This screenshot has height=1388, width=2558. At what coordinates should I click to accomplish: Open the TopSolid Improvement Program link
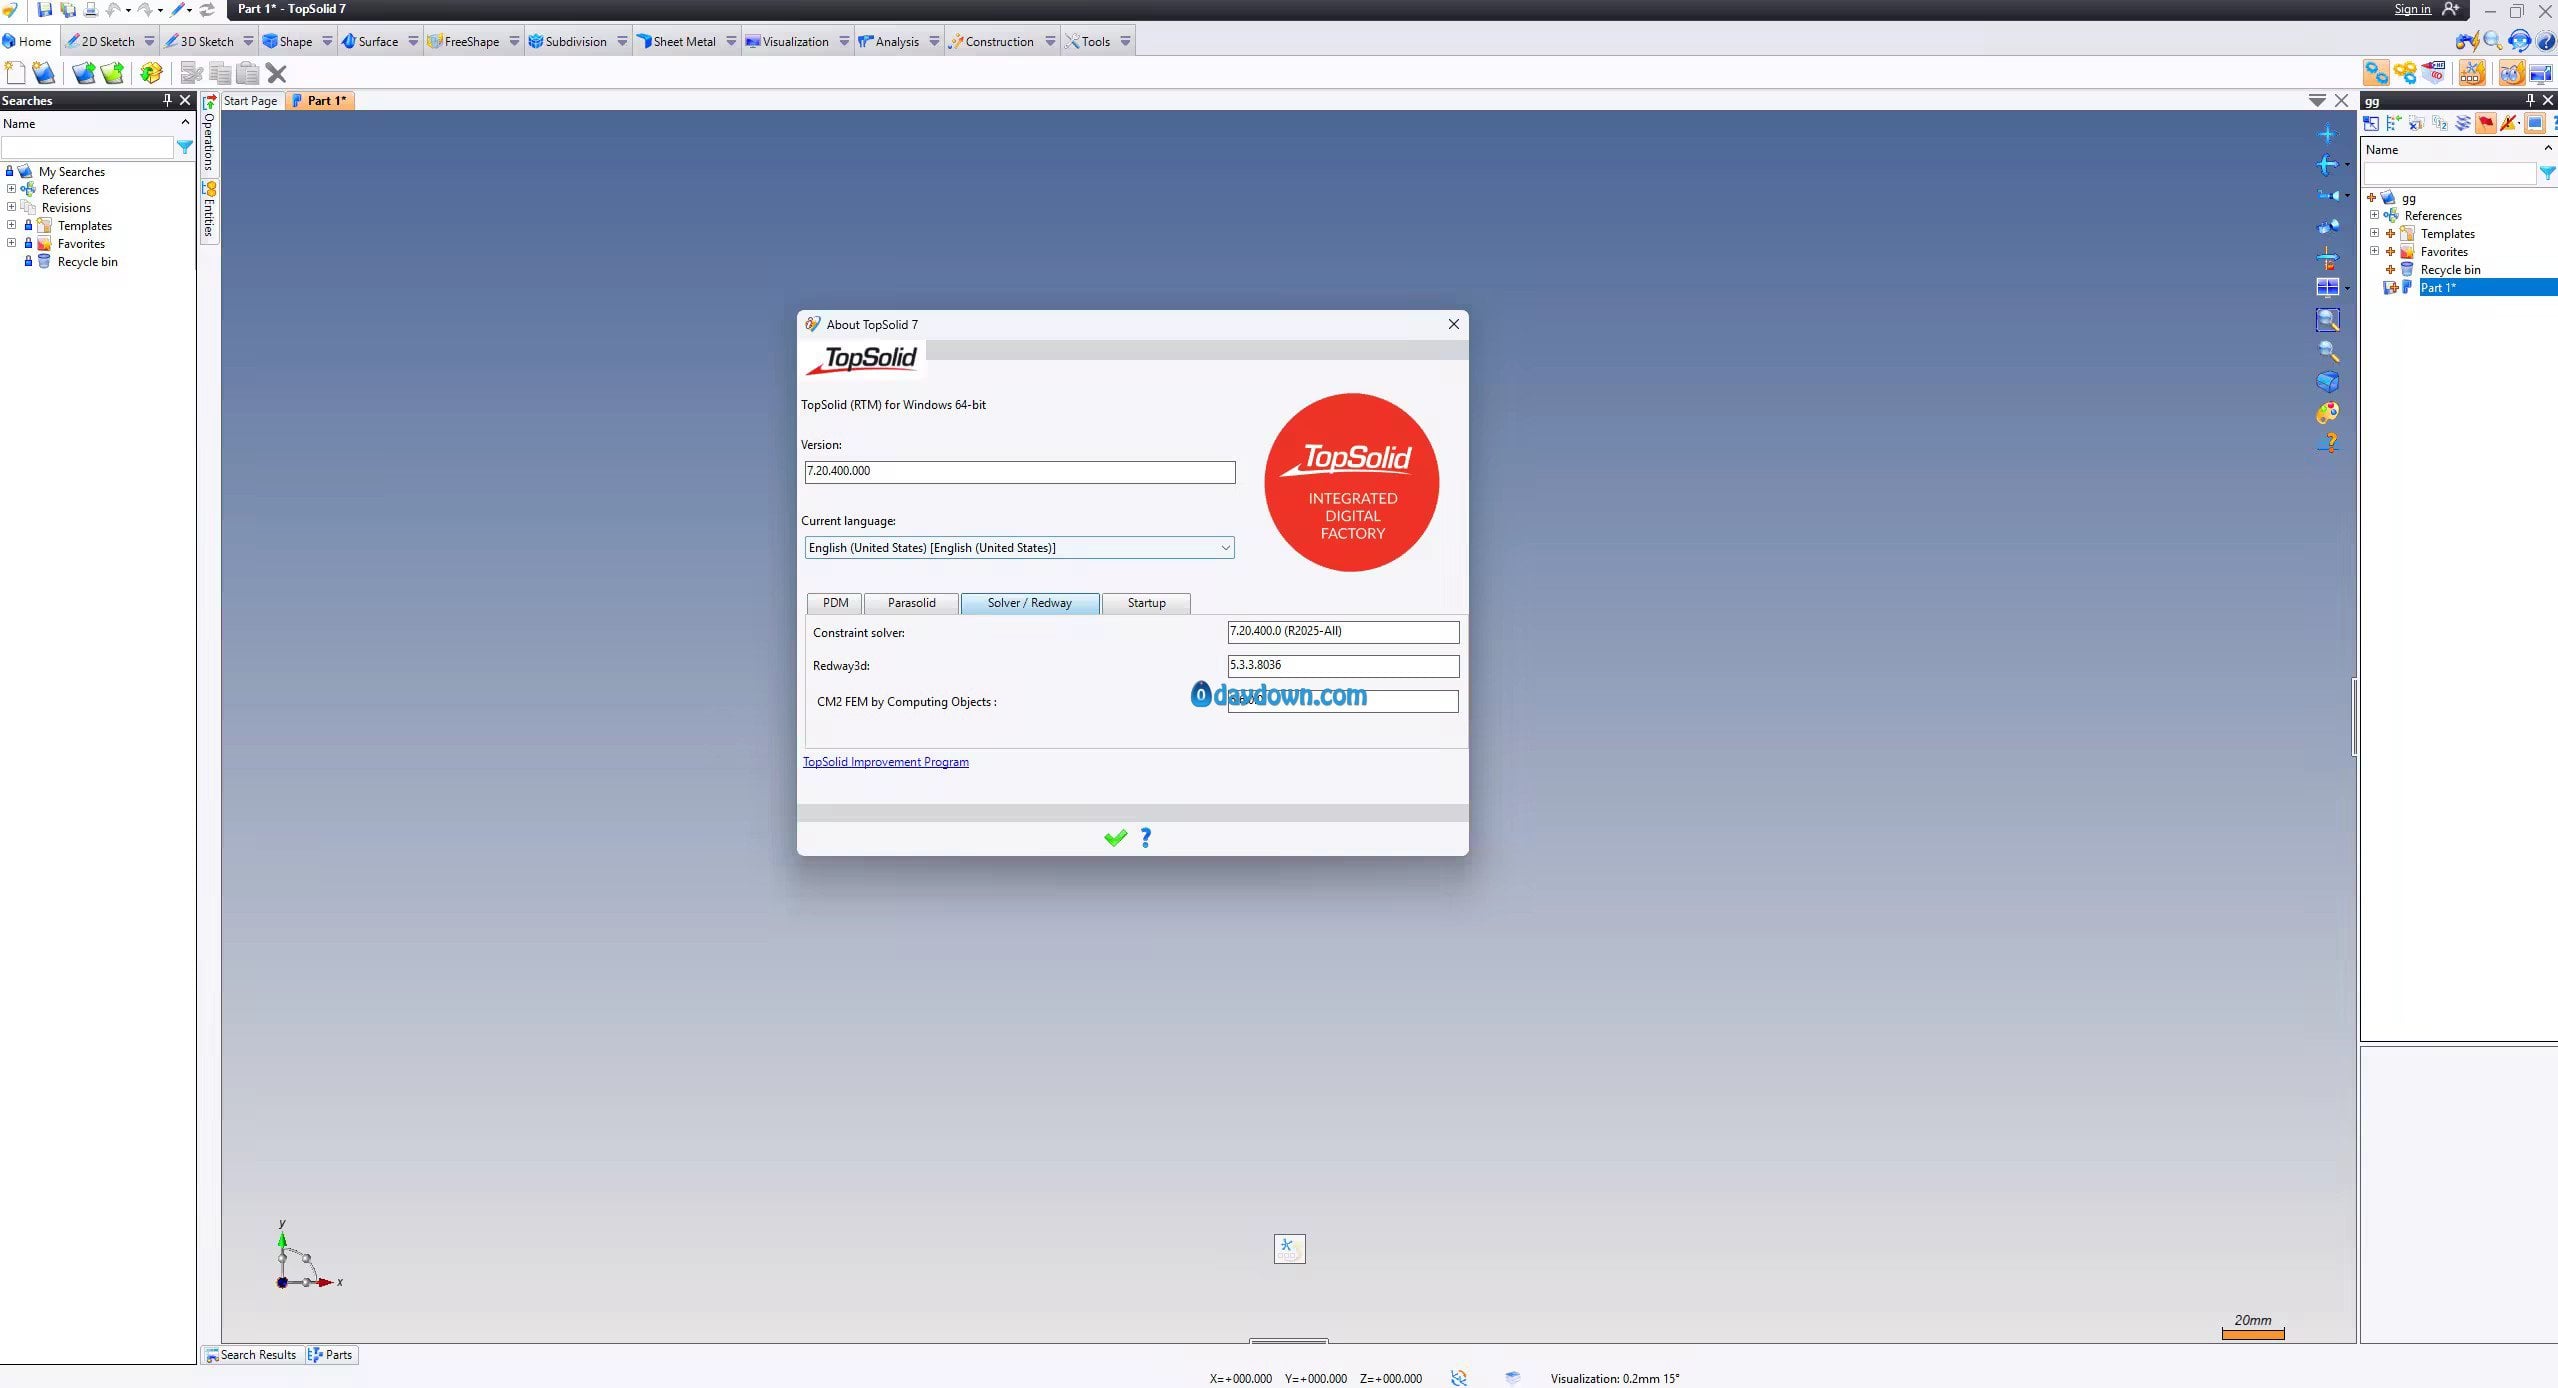885,762
